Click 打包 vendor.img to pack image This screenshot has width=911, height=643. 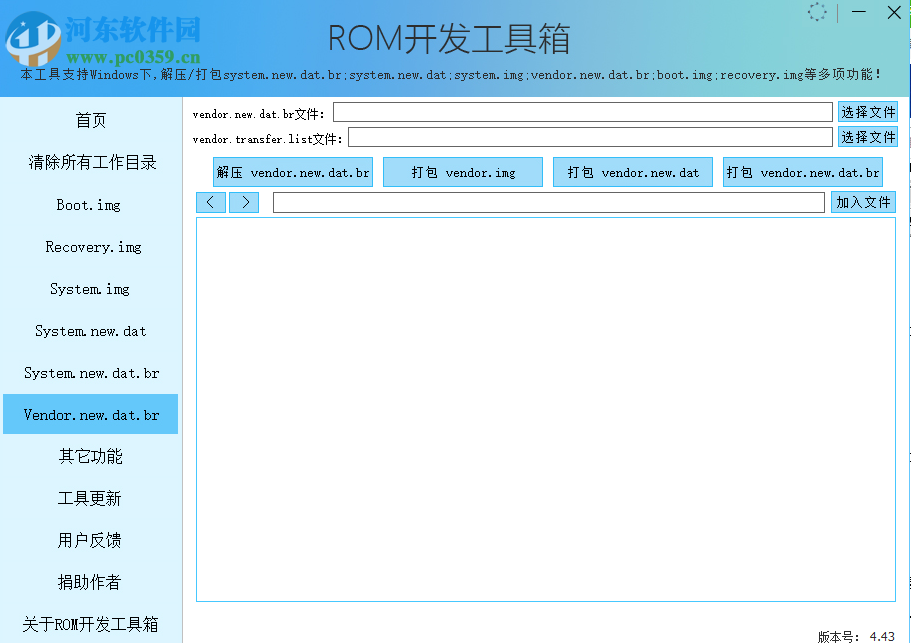click(x=462, y=171)
